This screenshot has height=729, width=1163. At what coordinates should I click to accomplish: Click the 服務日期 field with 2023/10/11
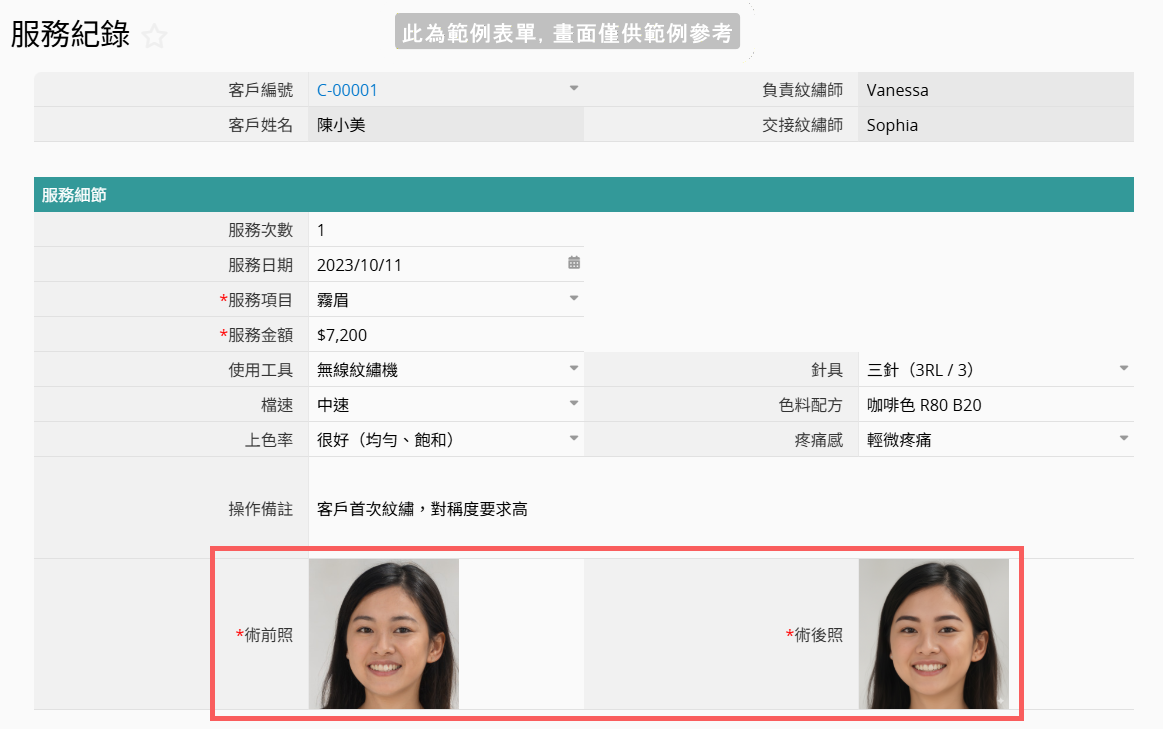435,265
